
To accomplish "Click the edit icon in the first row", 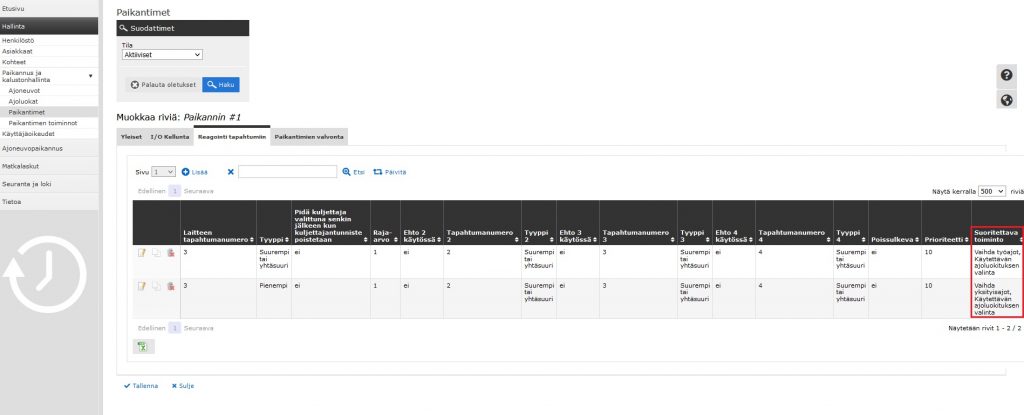I will click(142, 252).
